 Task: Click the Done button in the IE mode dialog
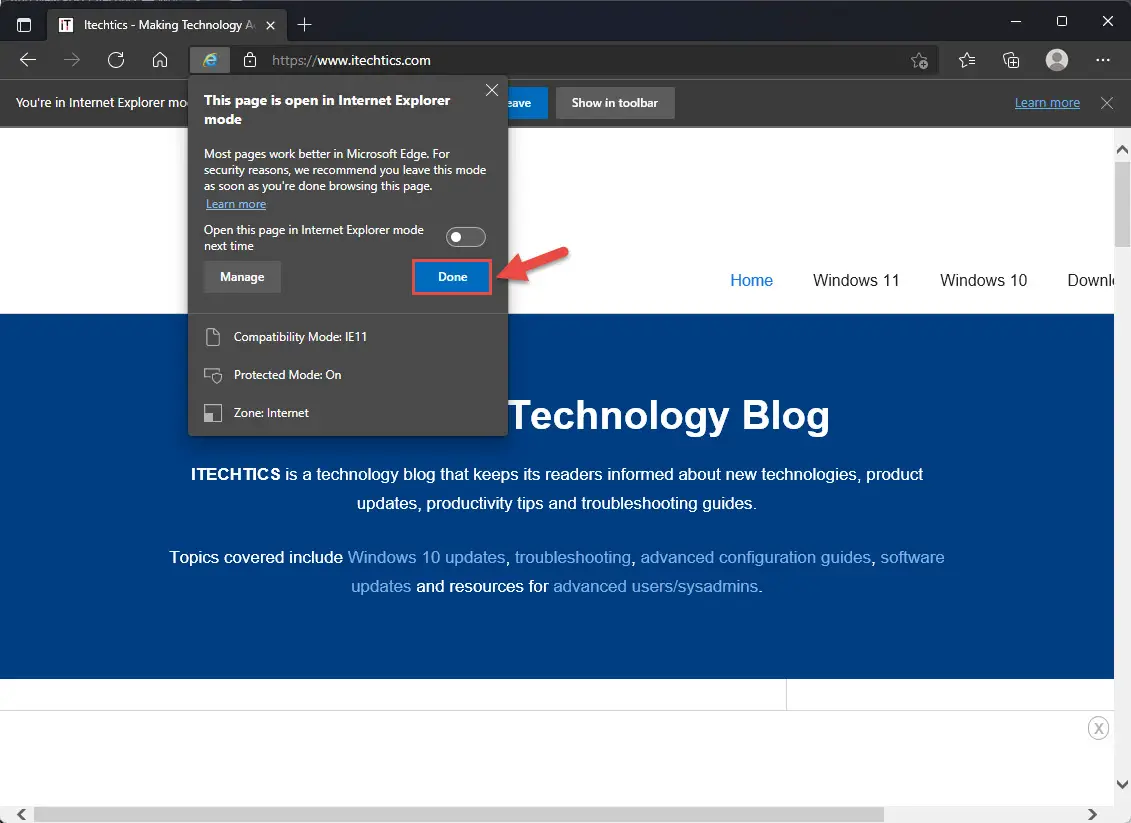coord(451,277)
